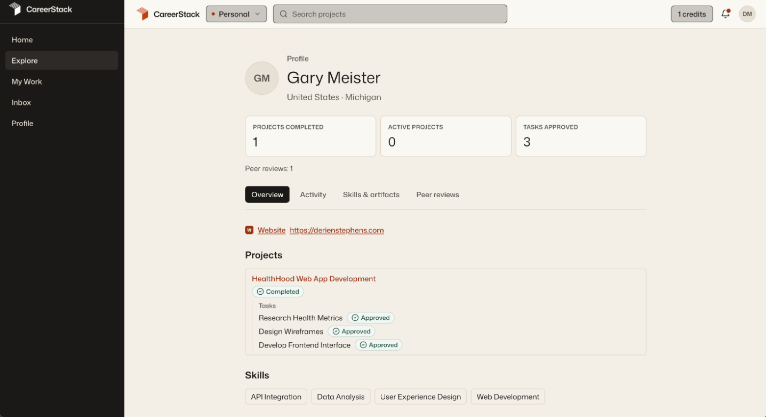
Task: Click the Completed status badge
Action: point(278,292)
